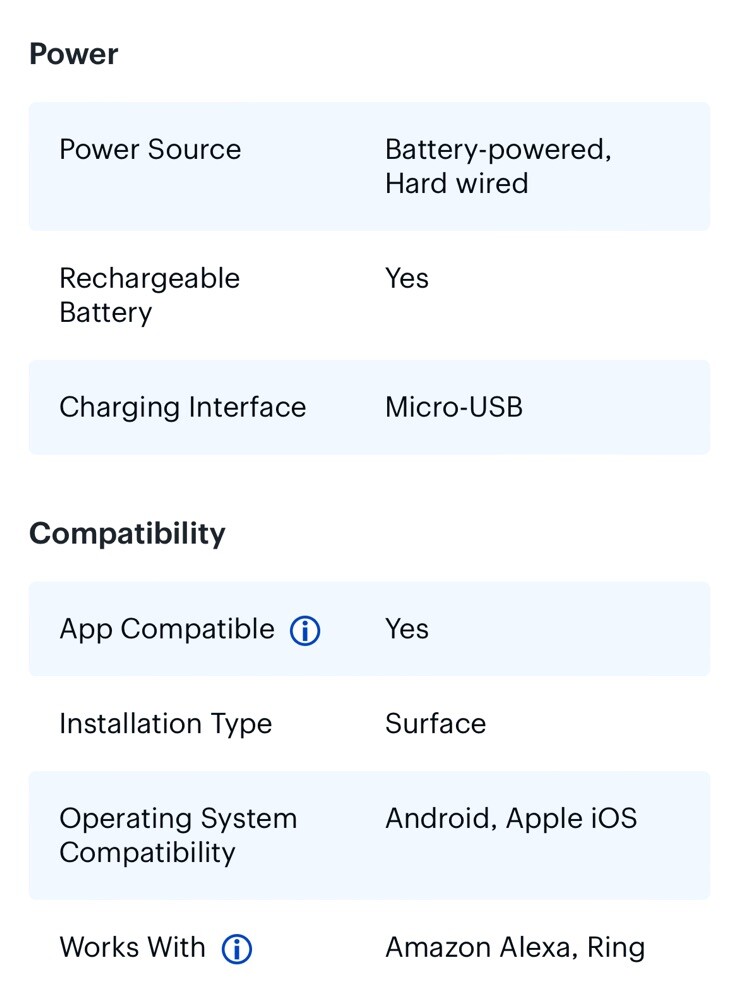Viewport: 739px width, 1004px height.
Task: Select the Yes value for App Compatible
Action: tap(406, 630)
